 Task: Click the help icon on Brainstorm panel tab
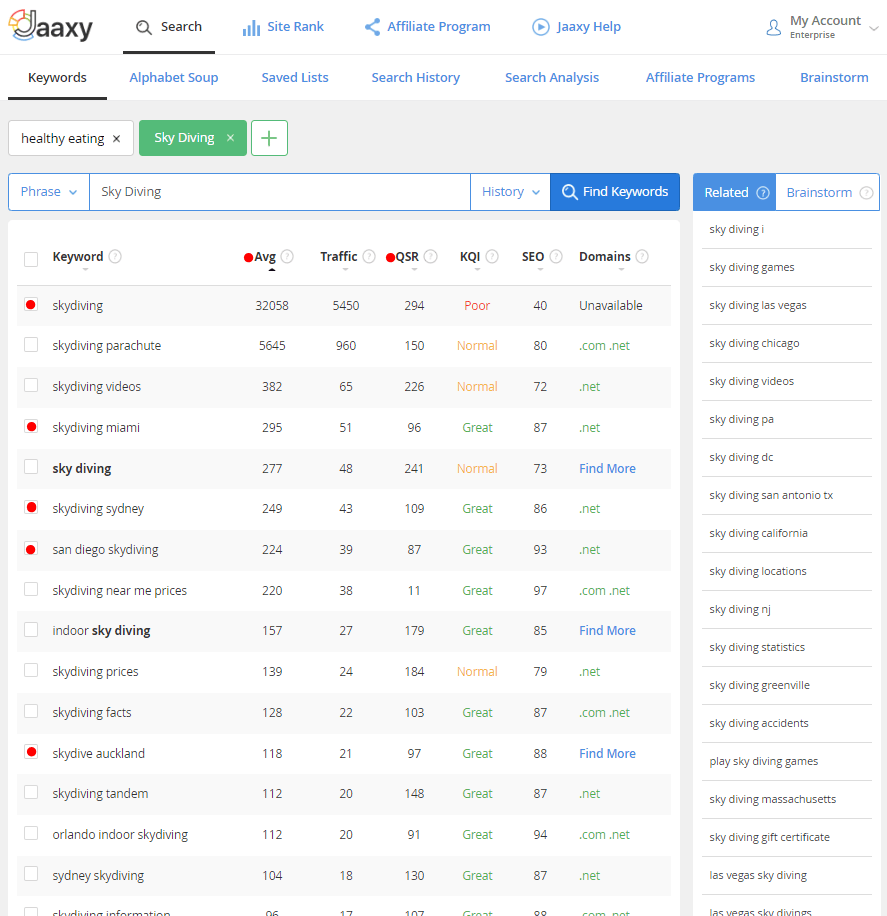coord(867,193)
